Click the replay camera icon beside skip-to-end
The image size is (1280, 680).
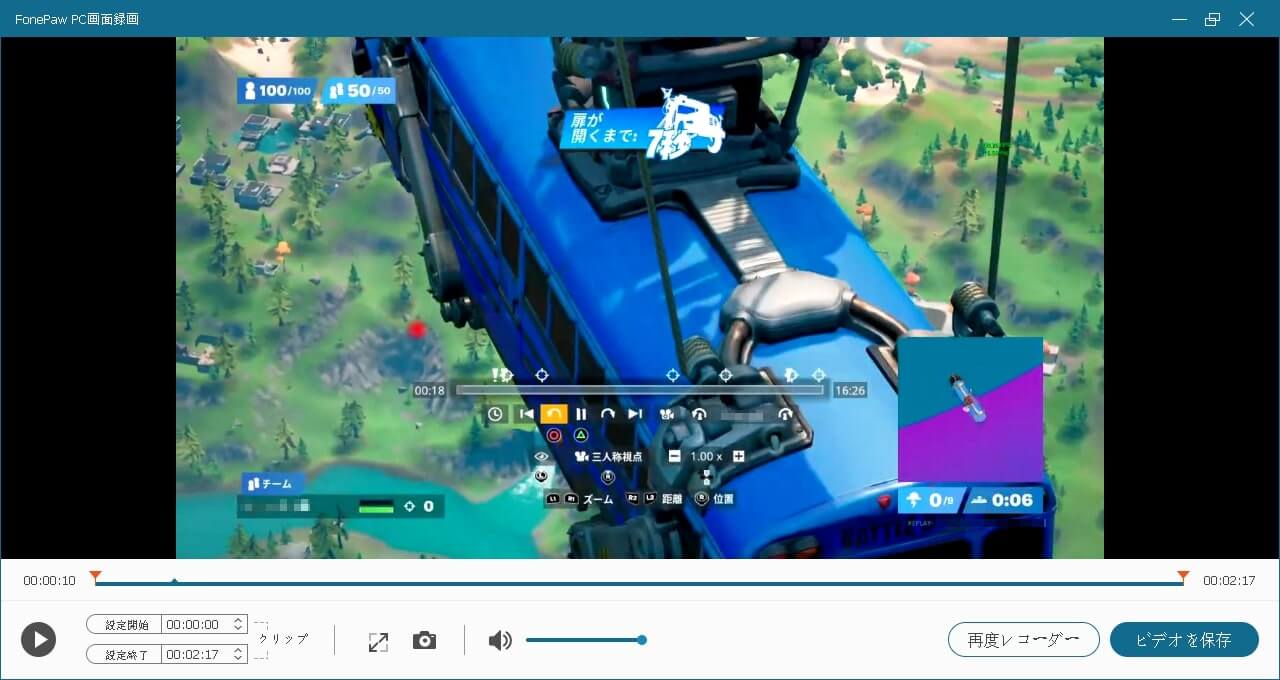click(666, 414)
